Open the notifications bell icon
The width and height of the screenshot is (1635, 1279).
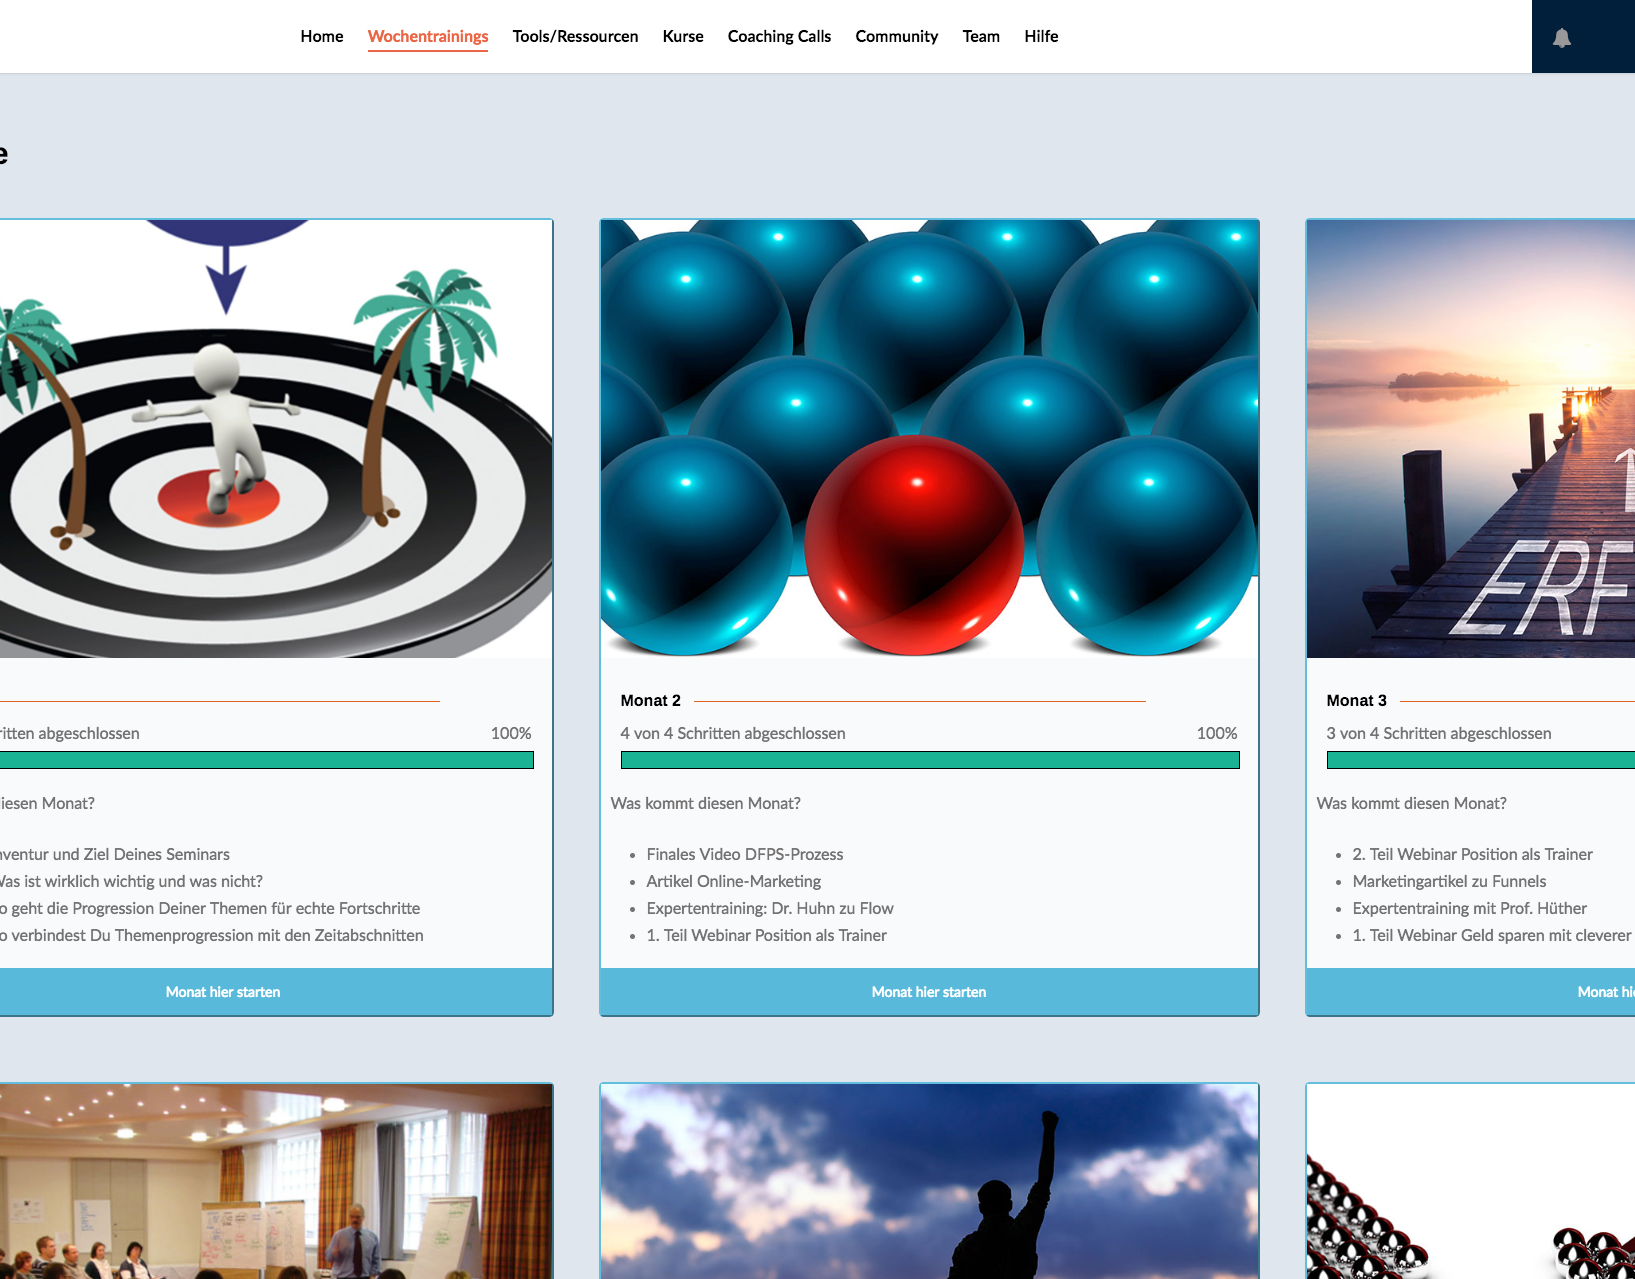(x=1561, y=38)
